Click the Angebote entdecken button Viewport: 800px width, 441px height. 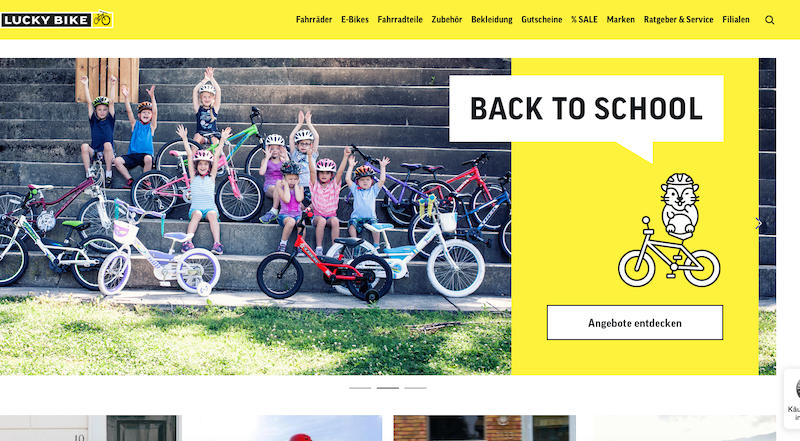(x=635, y=323)
